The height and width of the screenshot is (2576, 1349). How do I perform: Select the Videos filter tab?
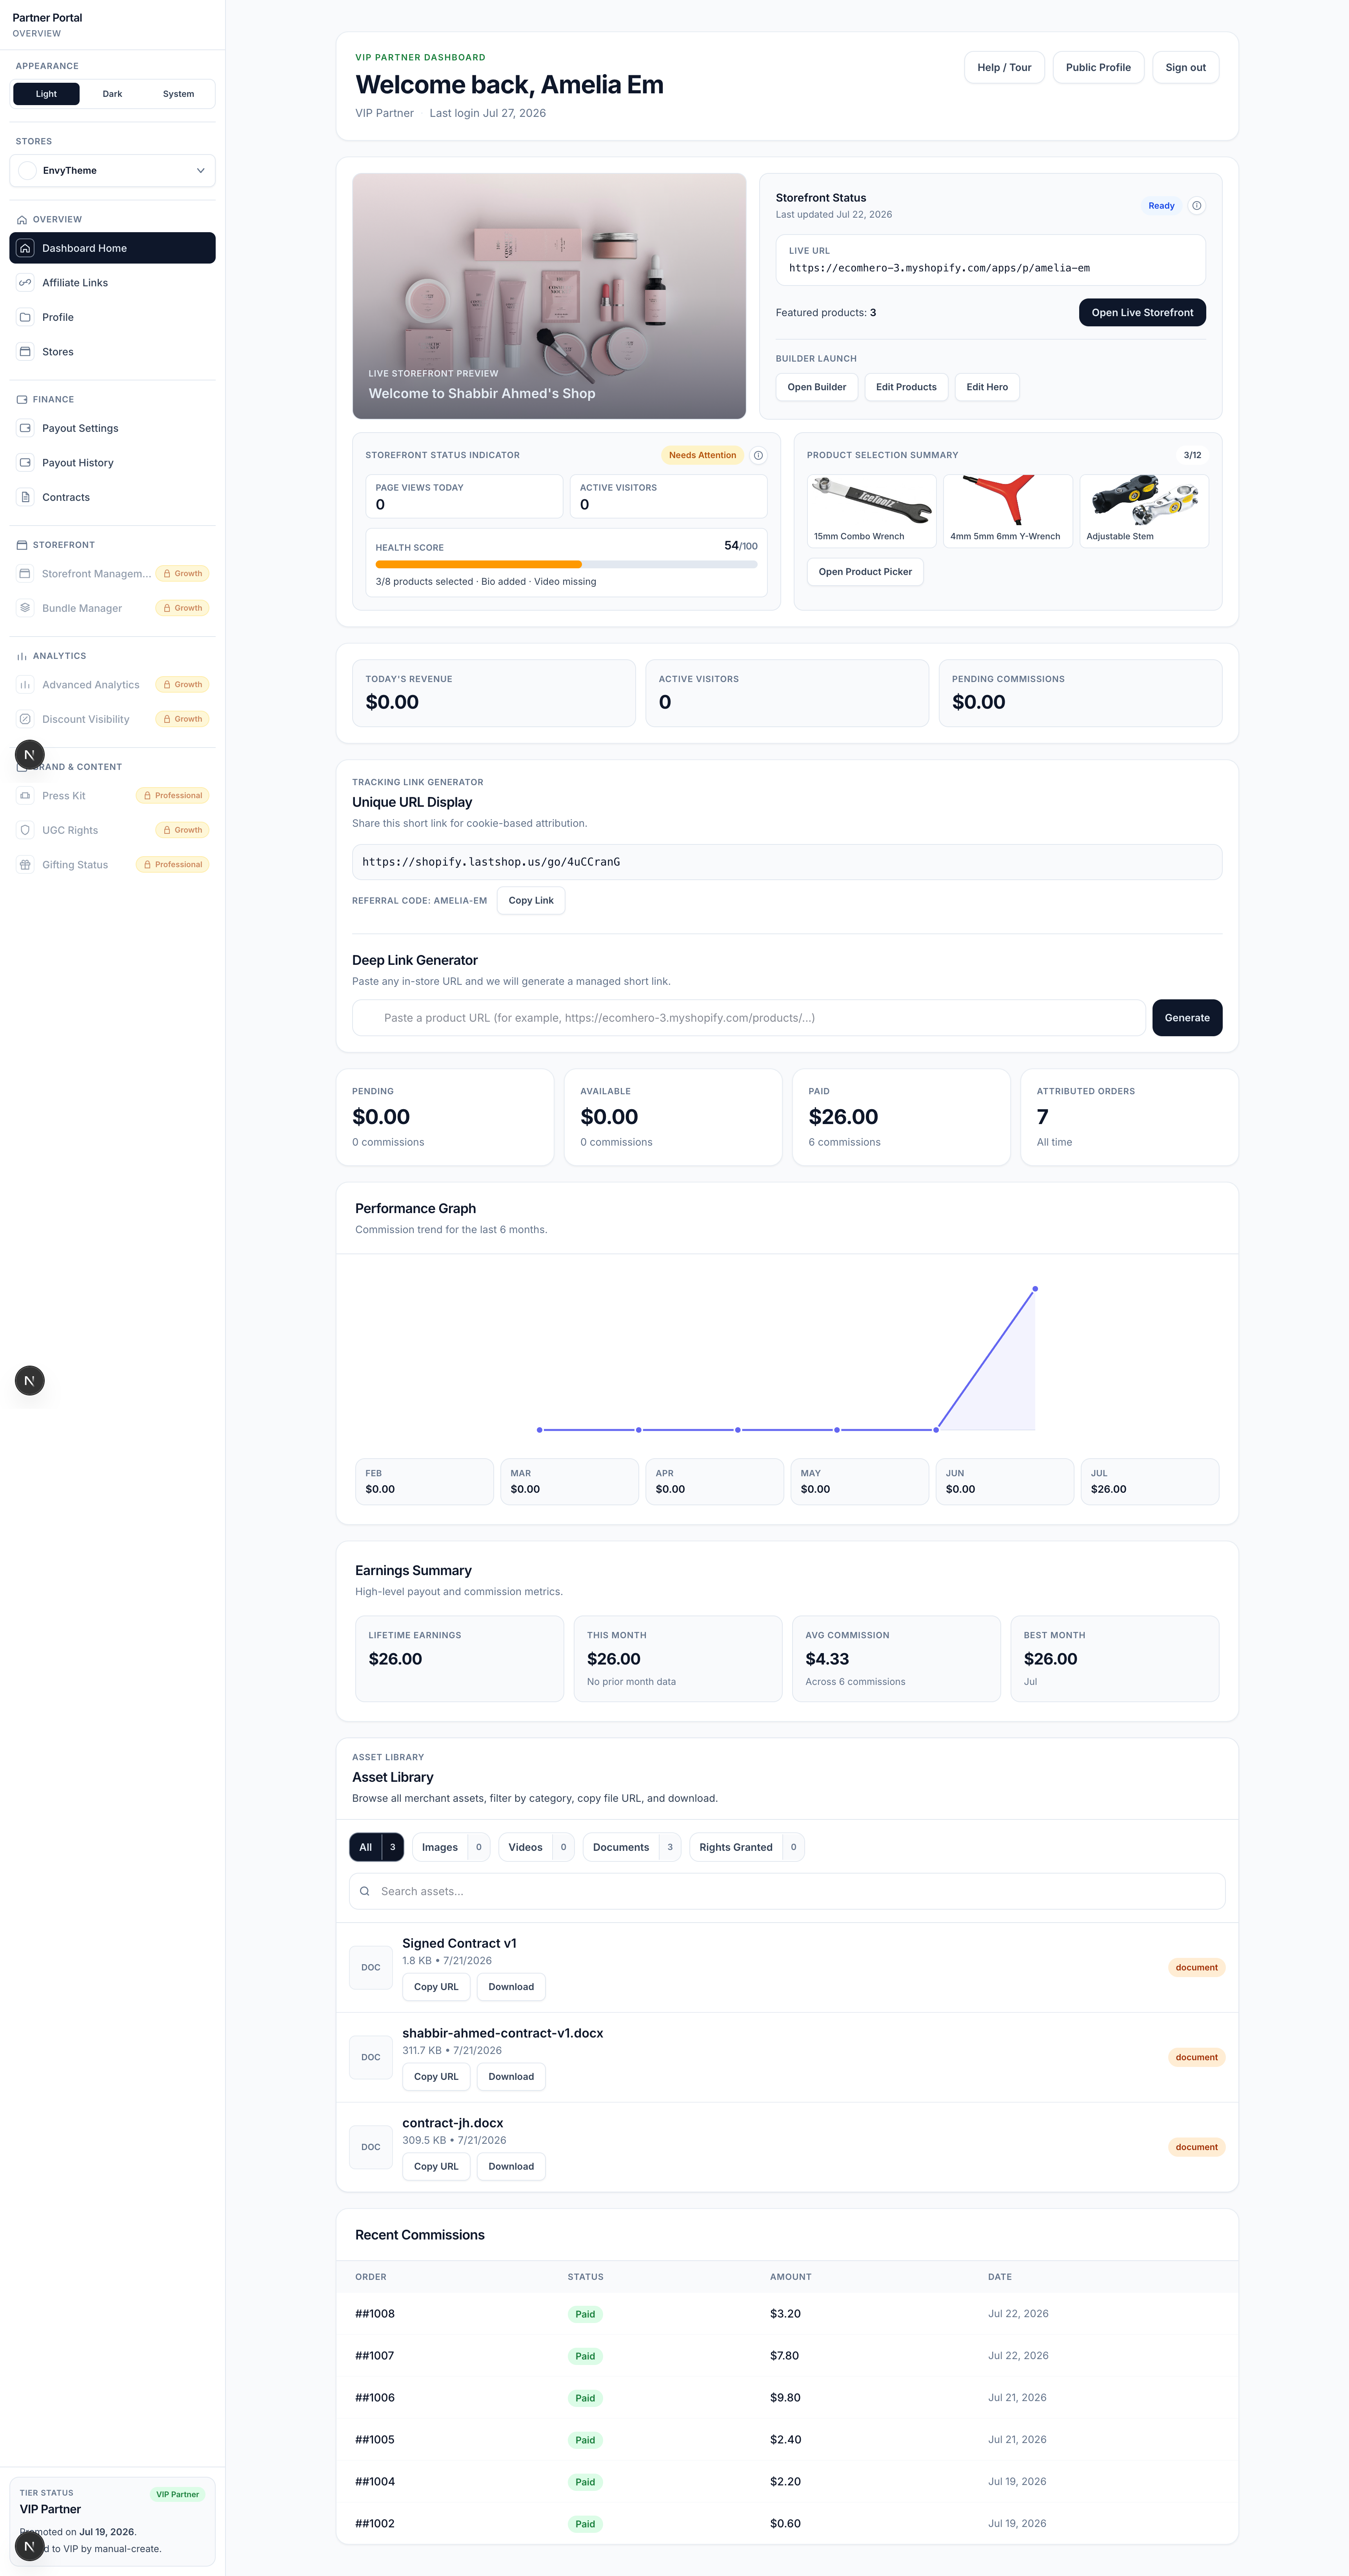click(x=536, y=1847)
